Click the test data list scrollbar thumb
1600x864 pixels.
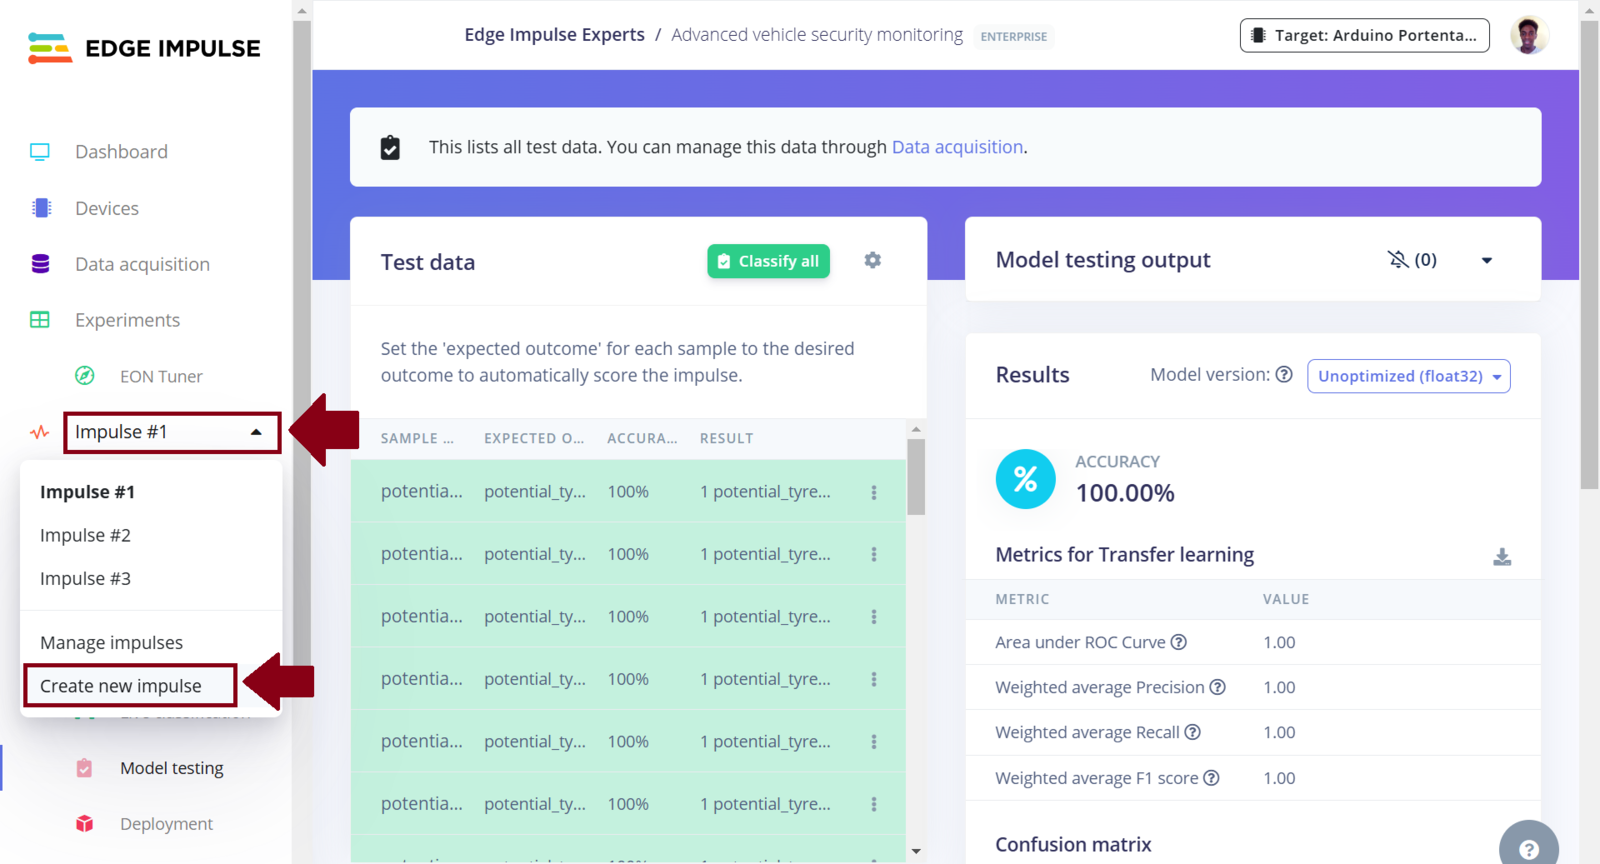tap(916, 477)
